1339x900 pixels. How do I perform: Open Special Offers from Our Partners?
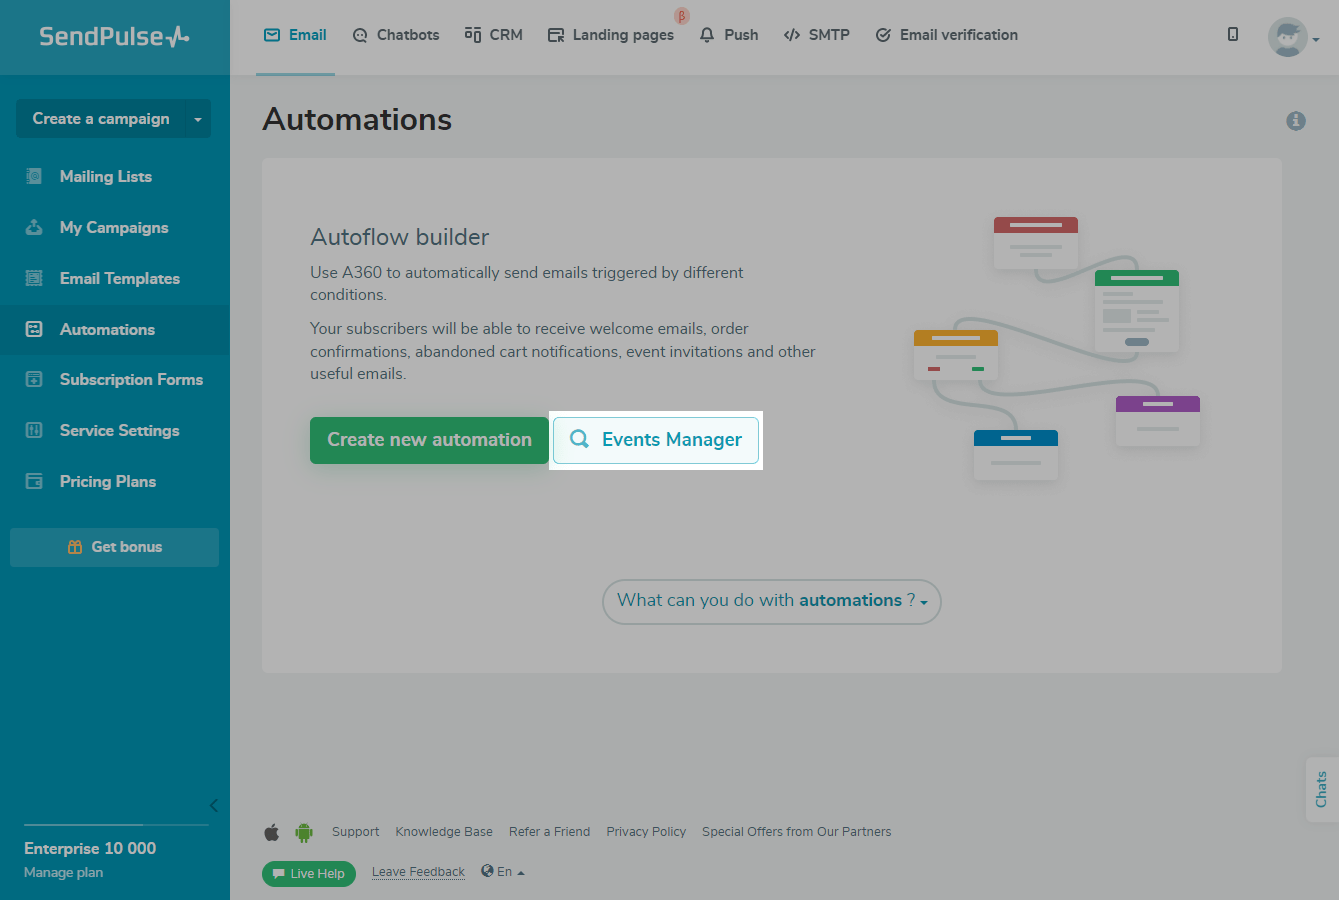click(x=796, y=832)
